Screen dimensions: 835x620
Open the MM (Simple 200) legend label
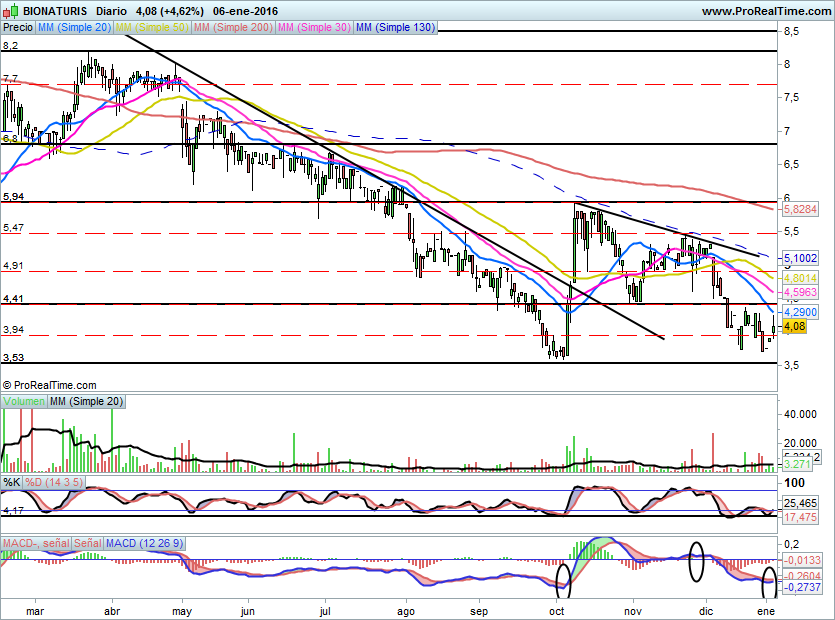[233, 27]
